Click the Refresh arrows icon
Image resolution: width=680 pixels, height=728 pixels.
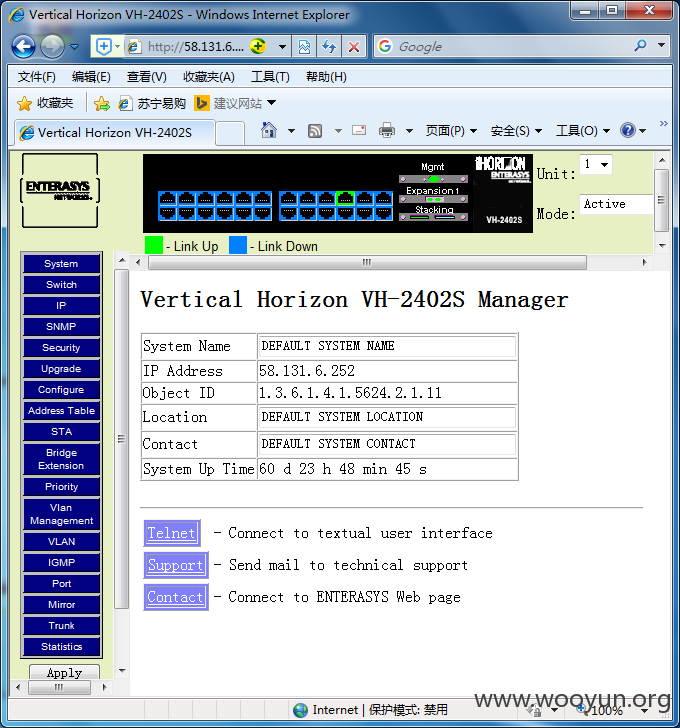click(x=329, y=46)
